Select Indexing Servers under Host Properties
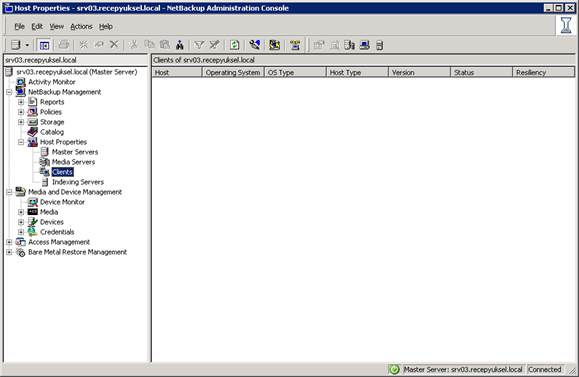Viewport: 579px width, 377px height. [78, 182]
